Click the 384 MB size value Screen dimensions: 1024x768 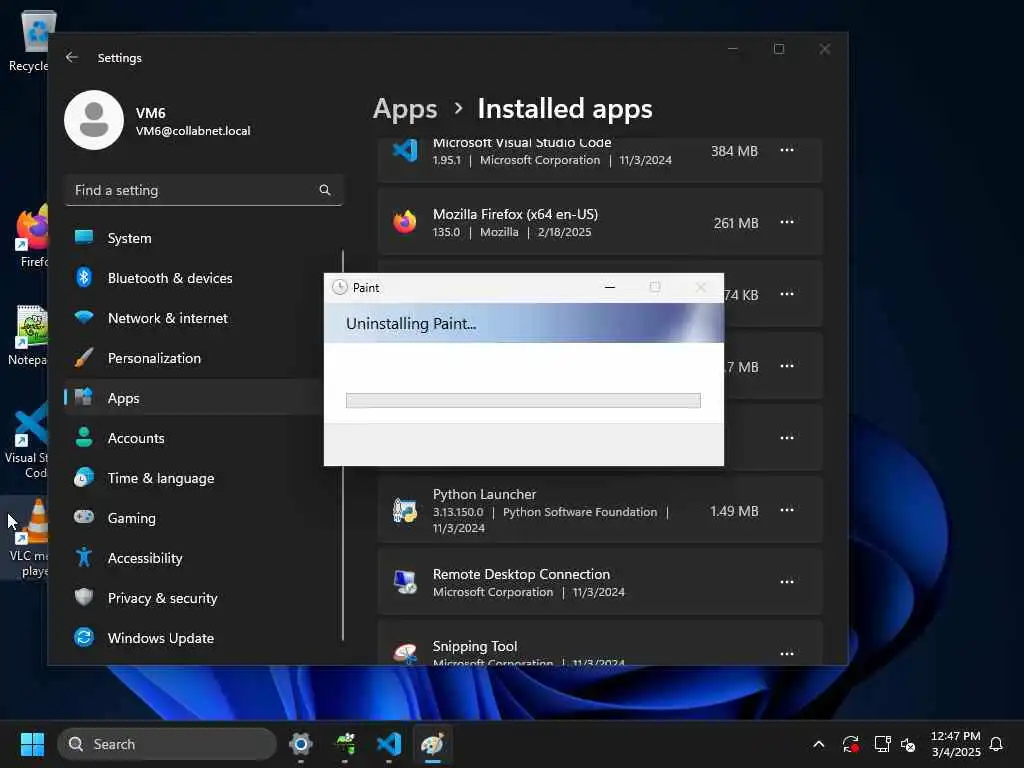pyautogui.click(x=735, y=151)
